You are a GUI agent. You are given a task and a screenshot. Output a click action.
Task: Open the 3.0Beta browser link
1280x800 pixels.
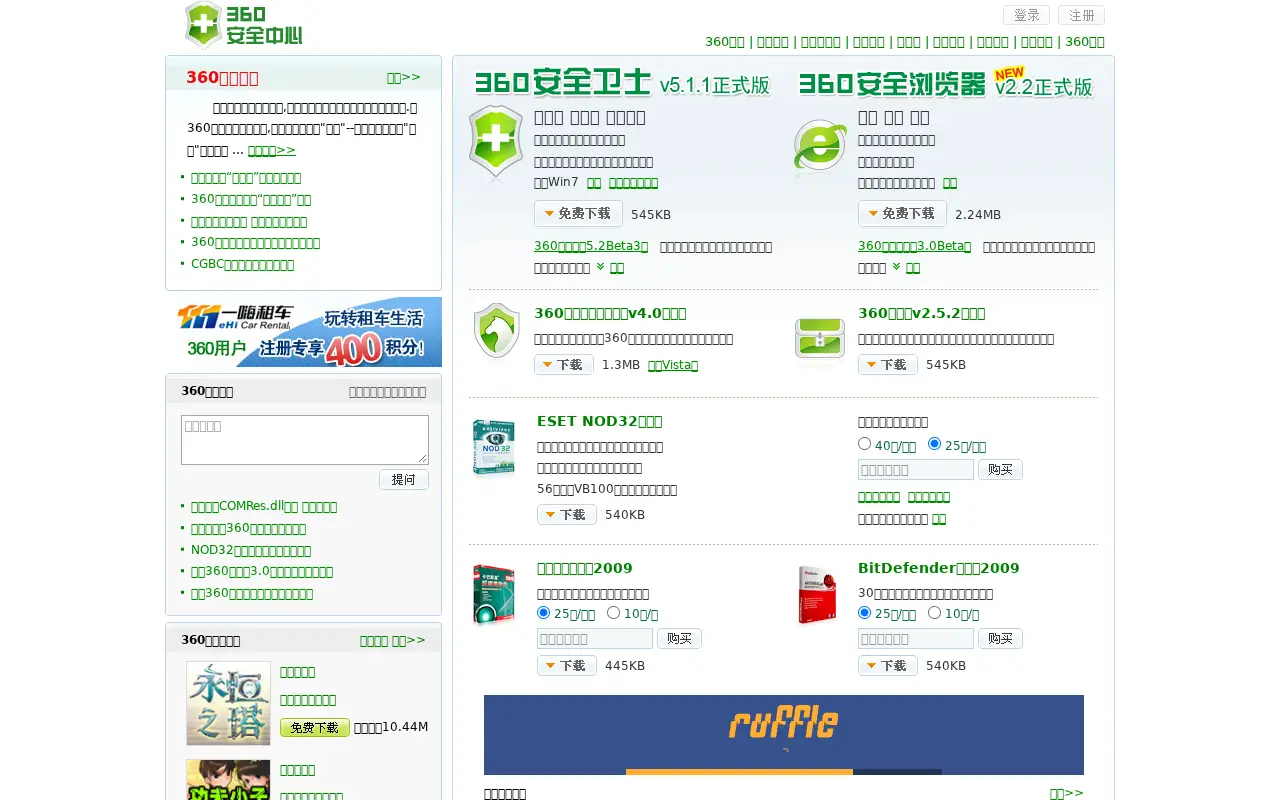tap(915, 246)
